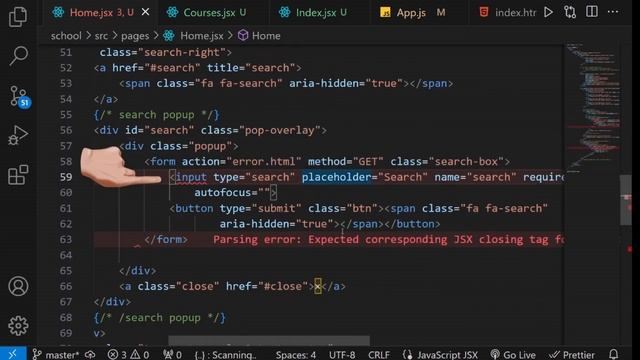Open the Explorer view in activity bar
Viewport: 640px width, 360px height.
[18, 16]
